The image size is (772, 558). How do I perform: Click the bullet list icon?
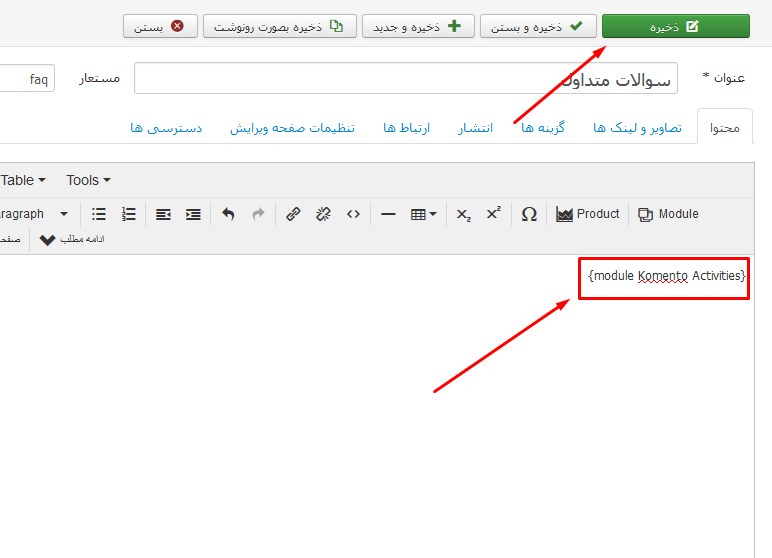[98, 214]
